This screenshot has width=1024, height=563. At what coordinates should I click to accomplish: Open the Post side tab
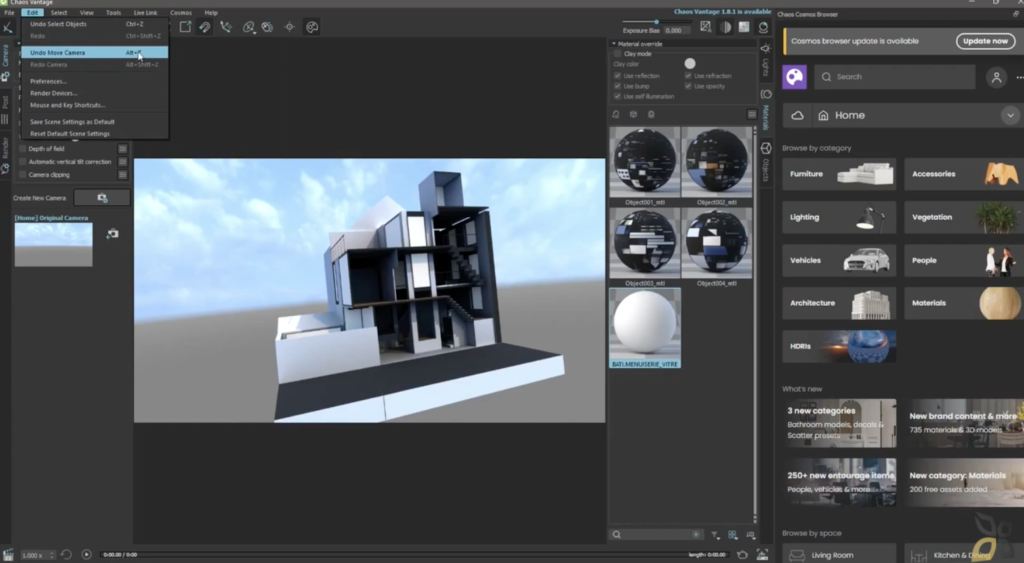(5, 110)
